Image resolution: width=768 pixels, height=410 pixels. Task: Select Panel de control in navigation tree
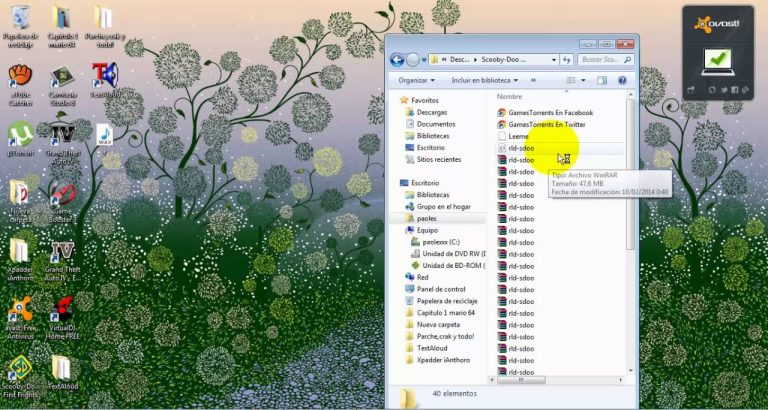[x=441, y=289]
